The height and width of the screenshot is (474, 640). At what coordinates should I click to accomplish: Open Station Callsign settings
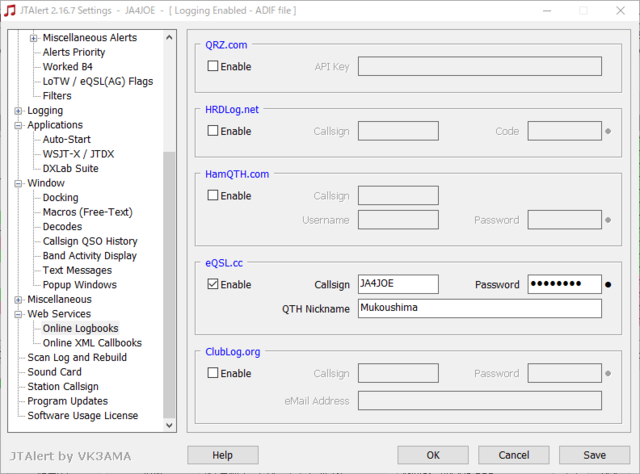coord(63,386)
